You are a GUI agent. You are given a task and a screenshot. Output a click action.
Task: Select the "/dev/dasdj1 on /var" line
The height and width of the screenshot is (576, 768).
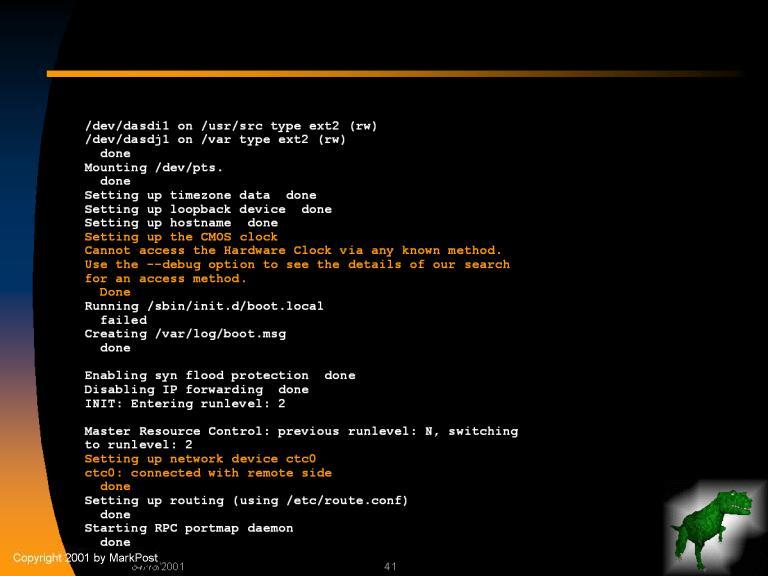(215, 140)
